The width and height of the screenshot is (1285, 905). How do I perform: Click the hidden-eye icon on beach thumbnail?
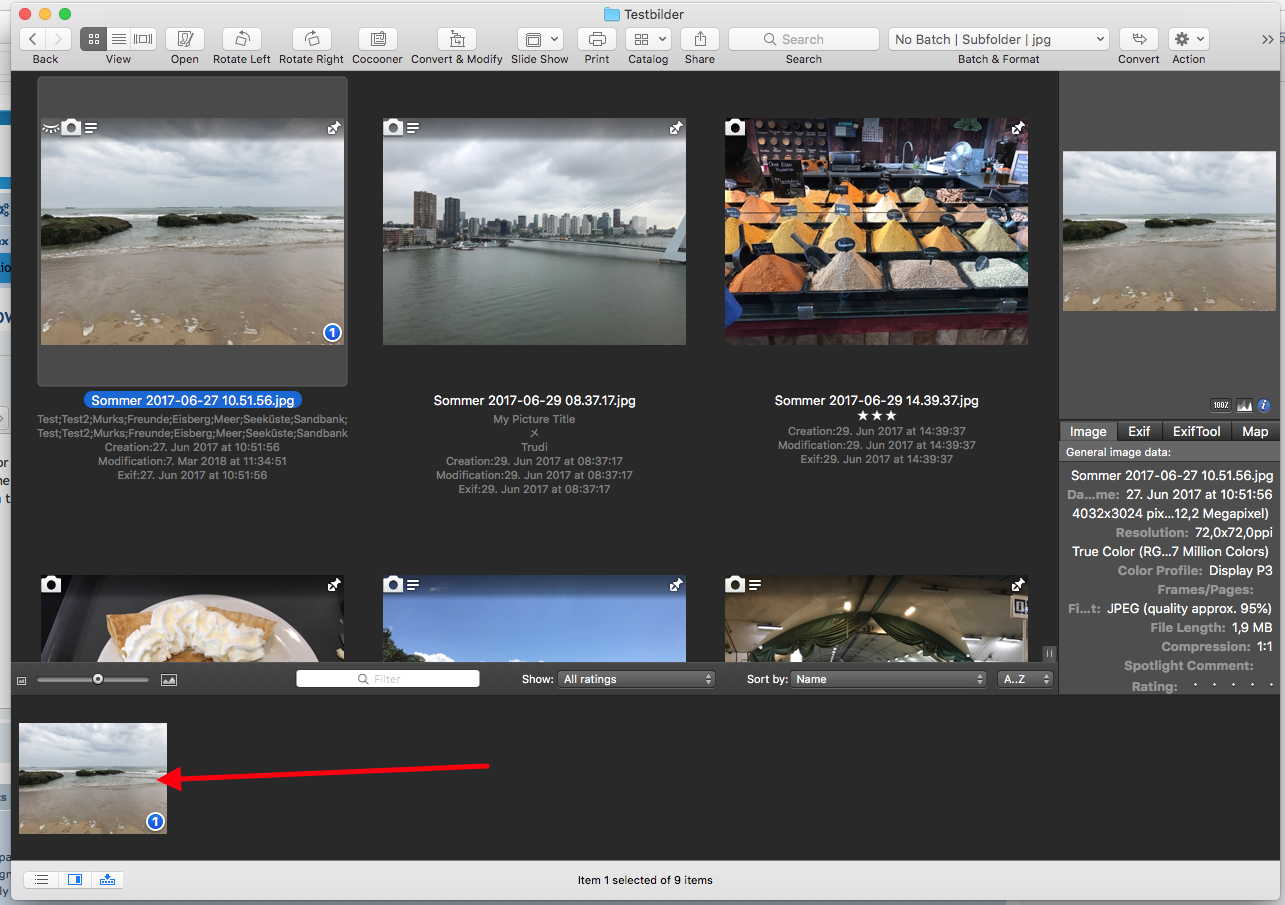point(51,128)
